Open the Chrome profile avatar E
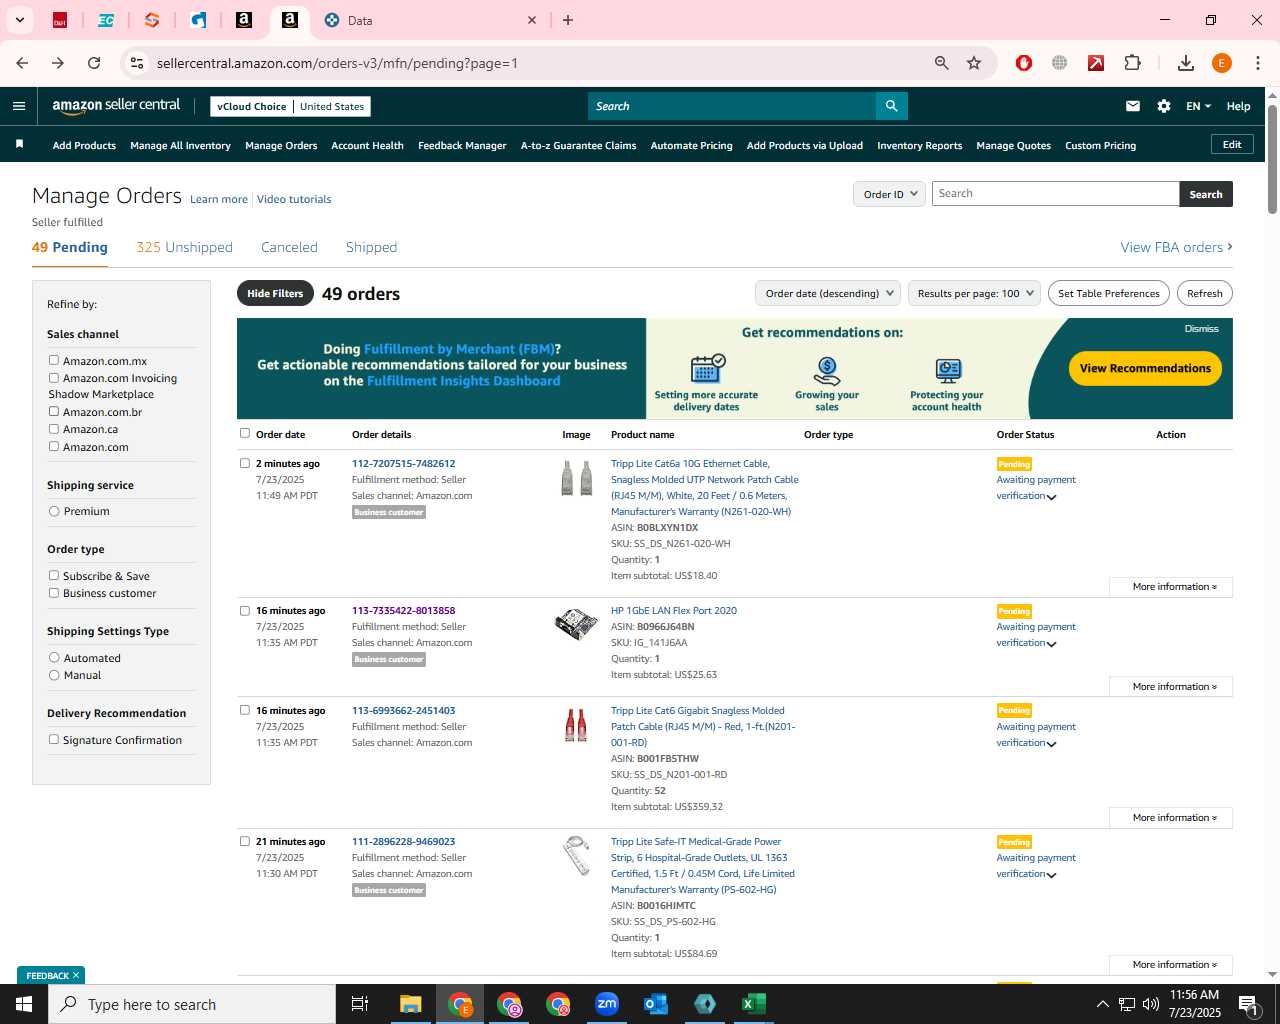Screen dimensions: 1280x1024 tap(1222, 63)
